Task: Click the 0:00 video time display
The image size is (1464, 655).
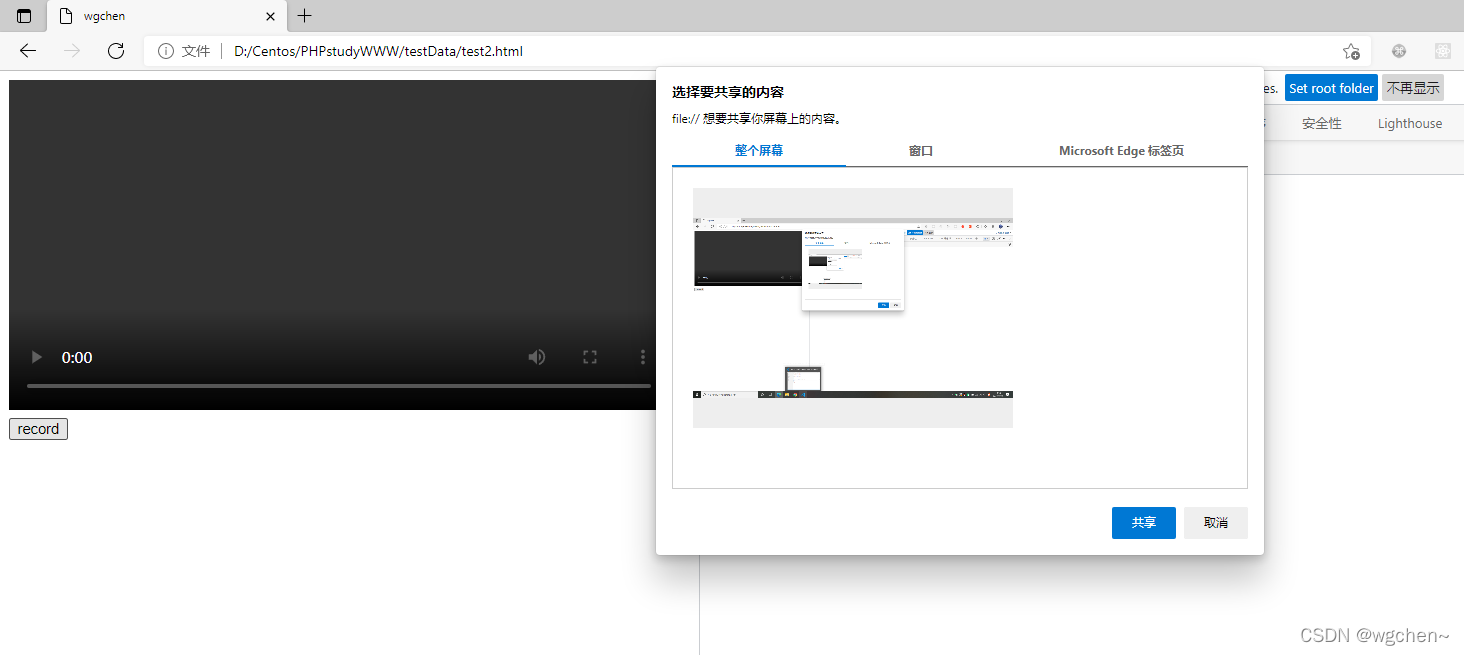Action: 77,357
